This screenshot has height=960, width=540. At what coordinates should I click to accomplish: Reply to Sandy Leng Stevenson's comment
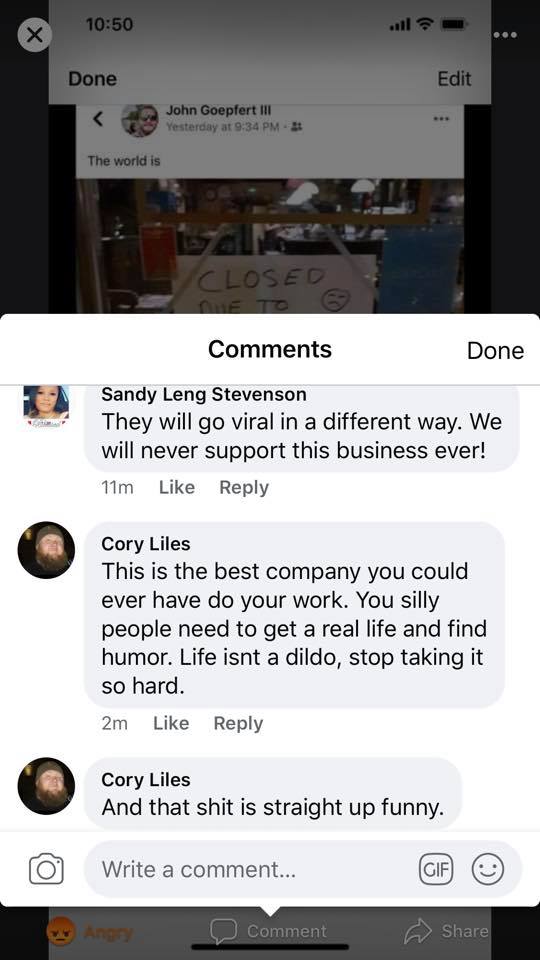(244, 487)
